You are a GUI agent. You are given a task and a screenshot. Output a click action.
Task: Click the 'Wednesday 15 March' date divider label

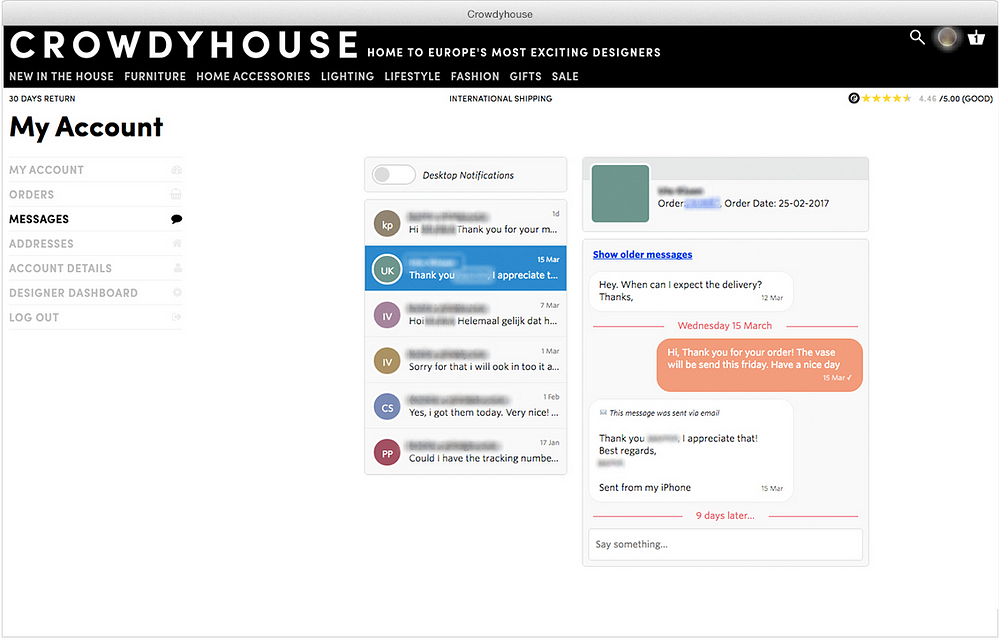click(724, 326)
